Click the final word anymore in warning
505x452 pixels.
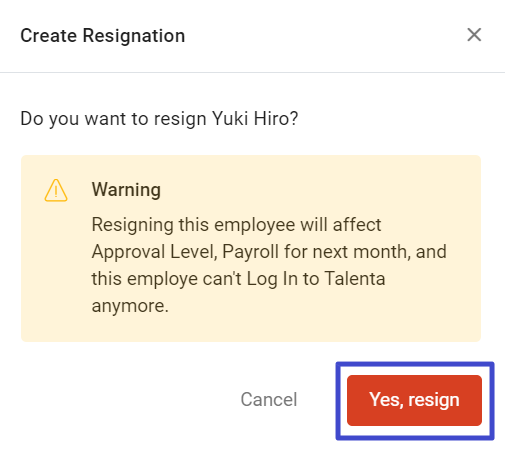tap(130, 306)
